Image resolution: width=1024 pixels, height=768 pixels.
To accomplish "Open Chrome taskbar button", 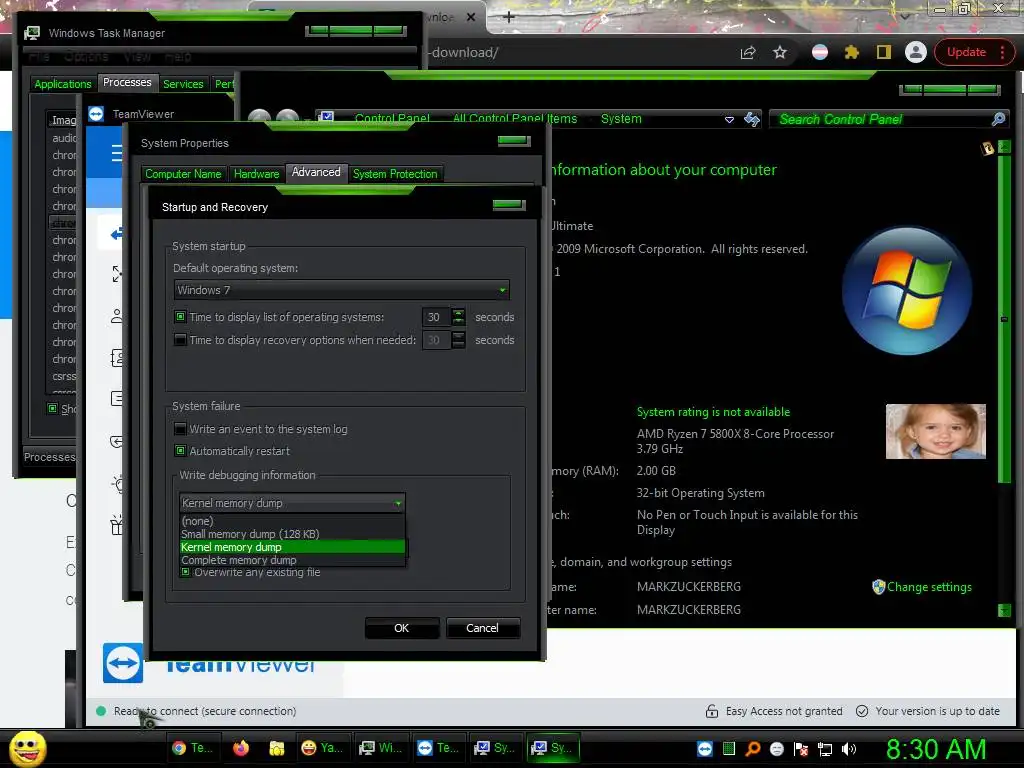I will 192,748.
